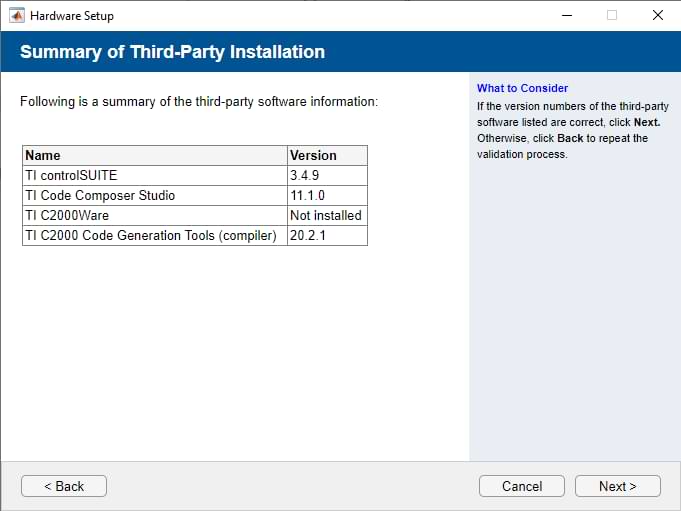Select TI C2000 Code Generation Tools cell
Image resolution: width=681 pixels, height=511 pixels.
(155, 235)
